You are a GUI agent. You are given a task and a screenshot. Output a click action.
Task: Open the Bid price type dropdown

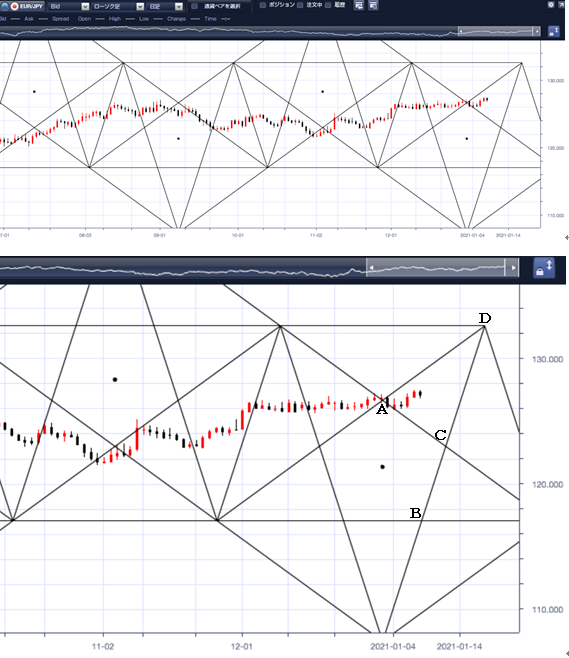(85, 6)
